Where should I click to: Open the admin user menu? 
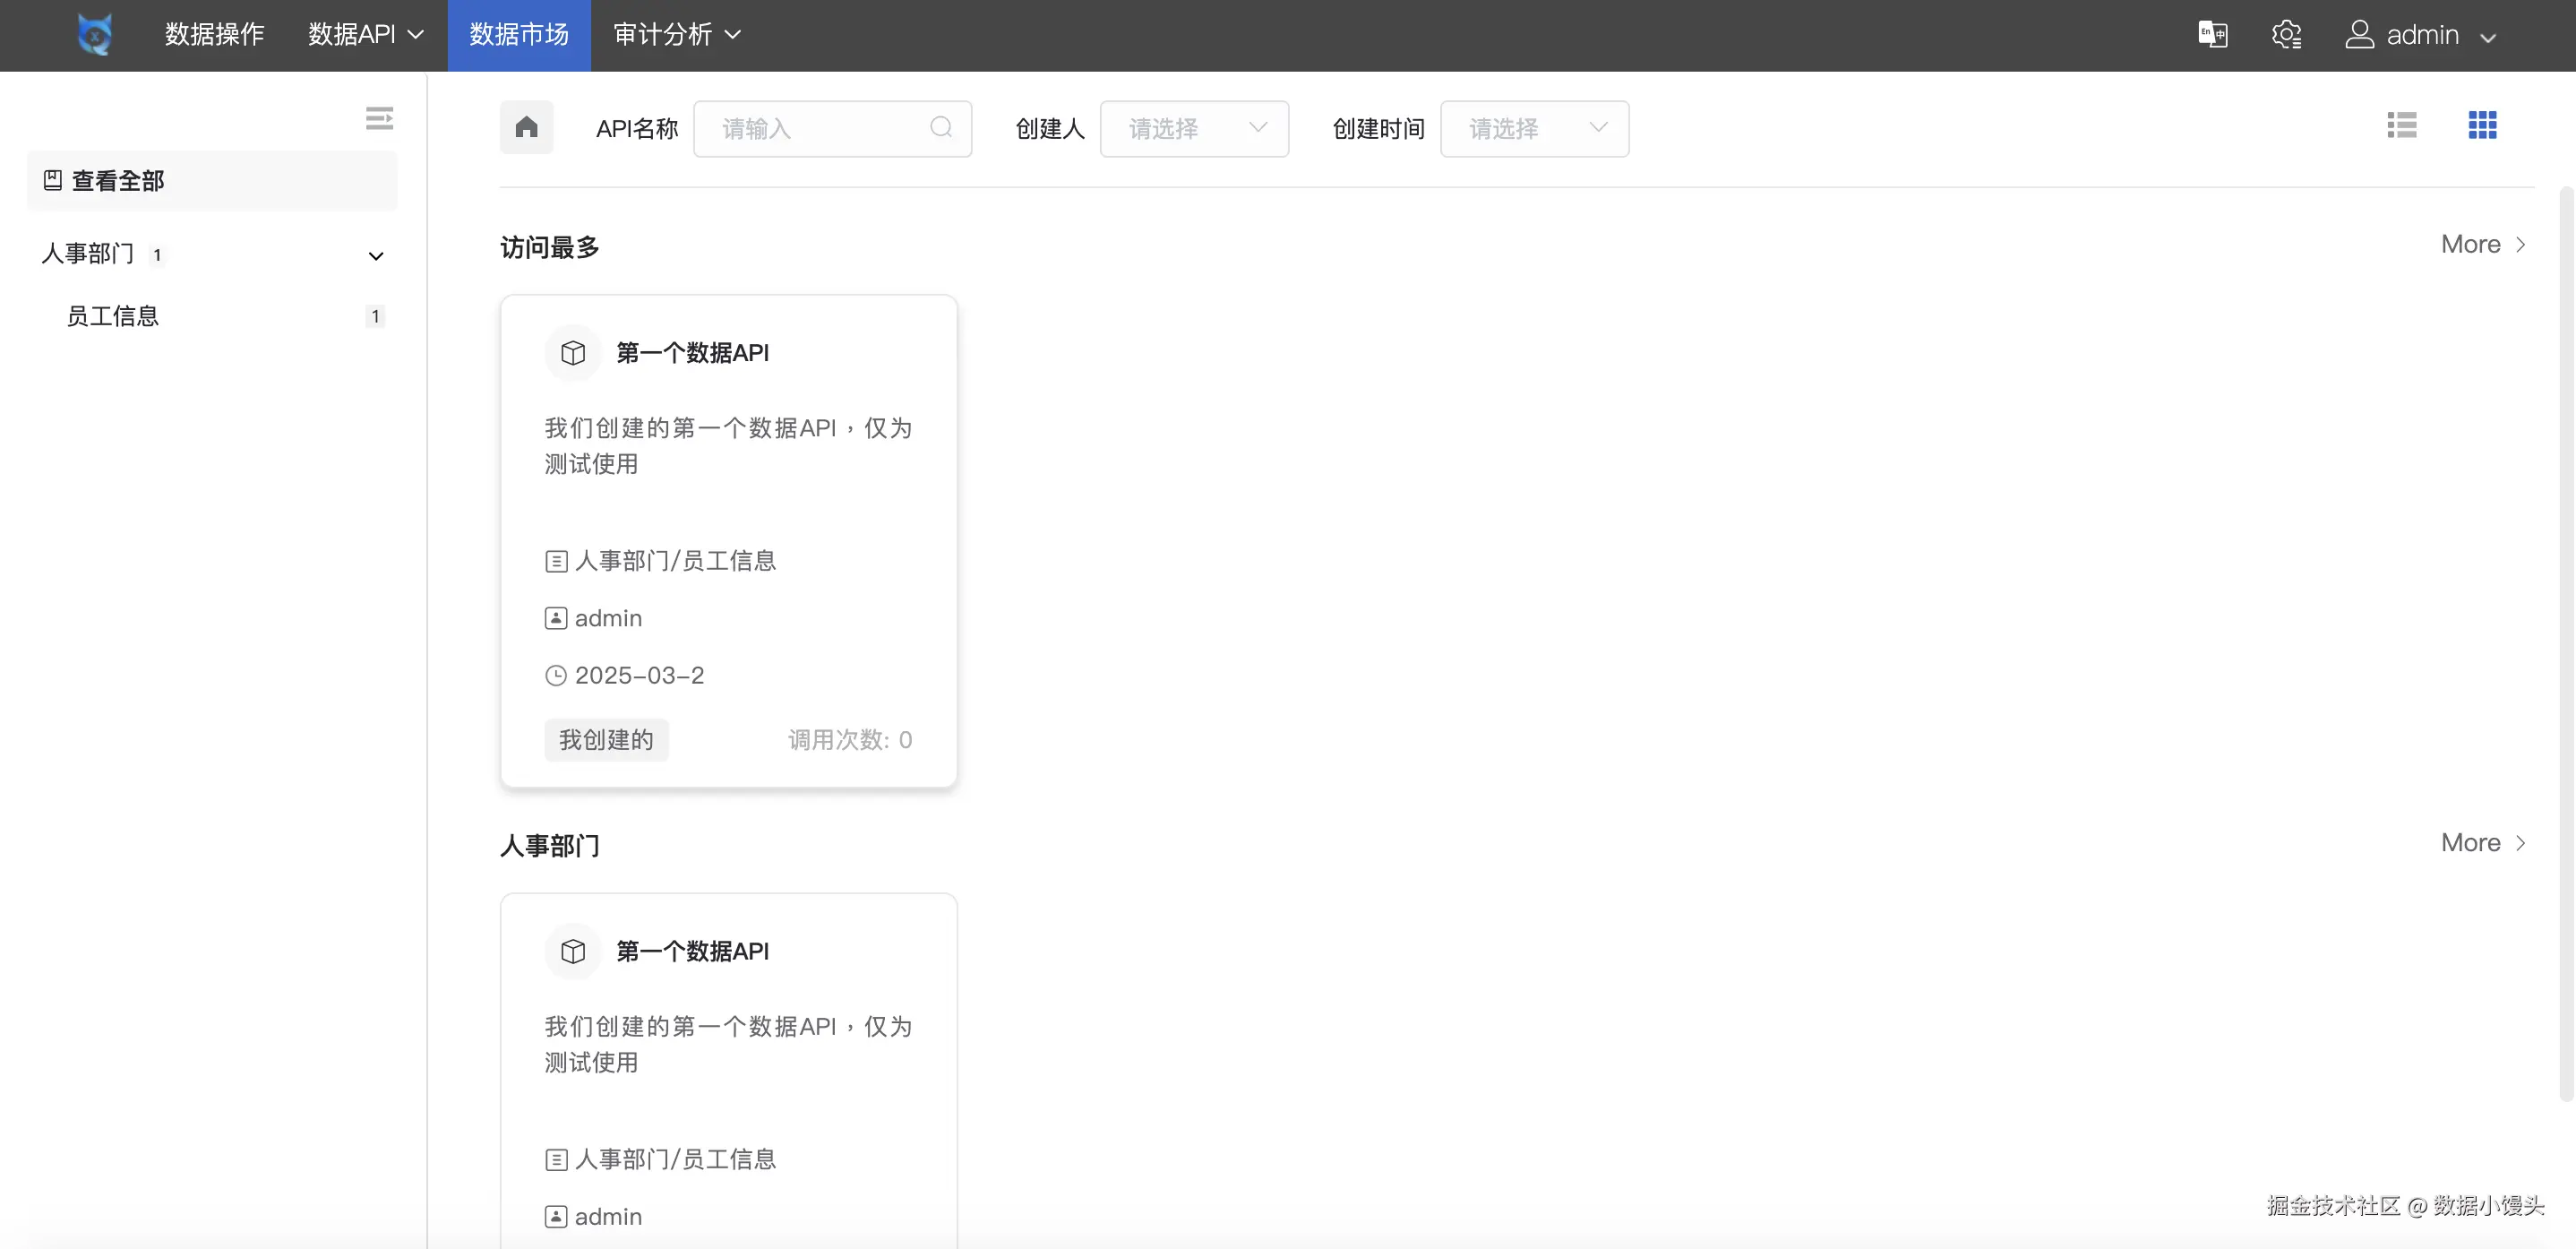2421,35
